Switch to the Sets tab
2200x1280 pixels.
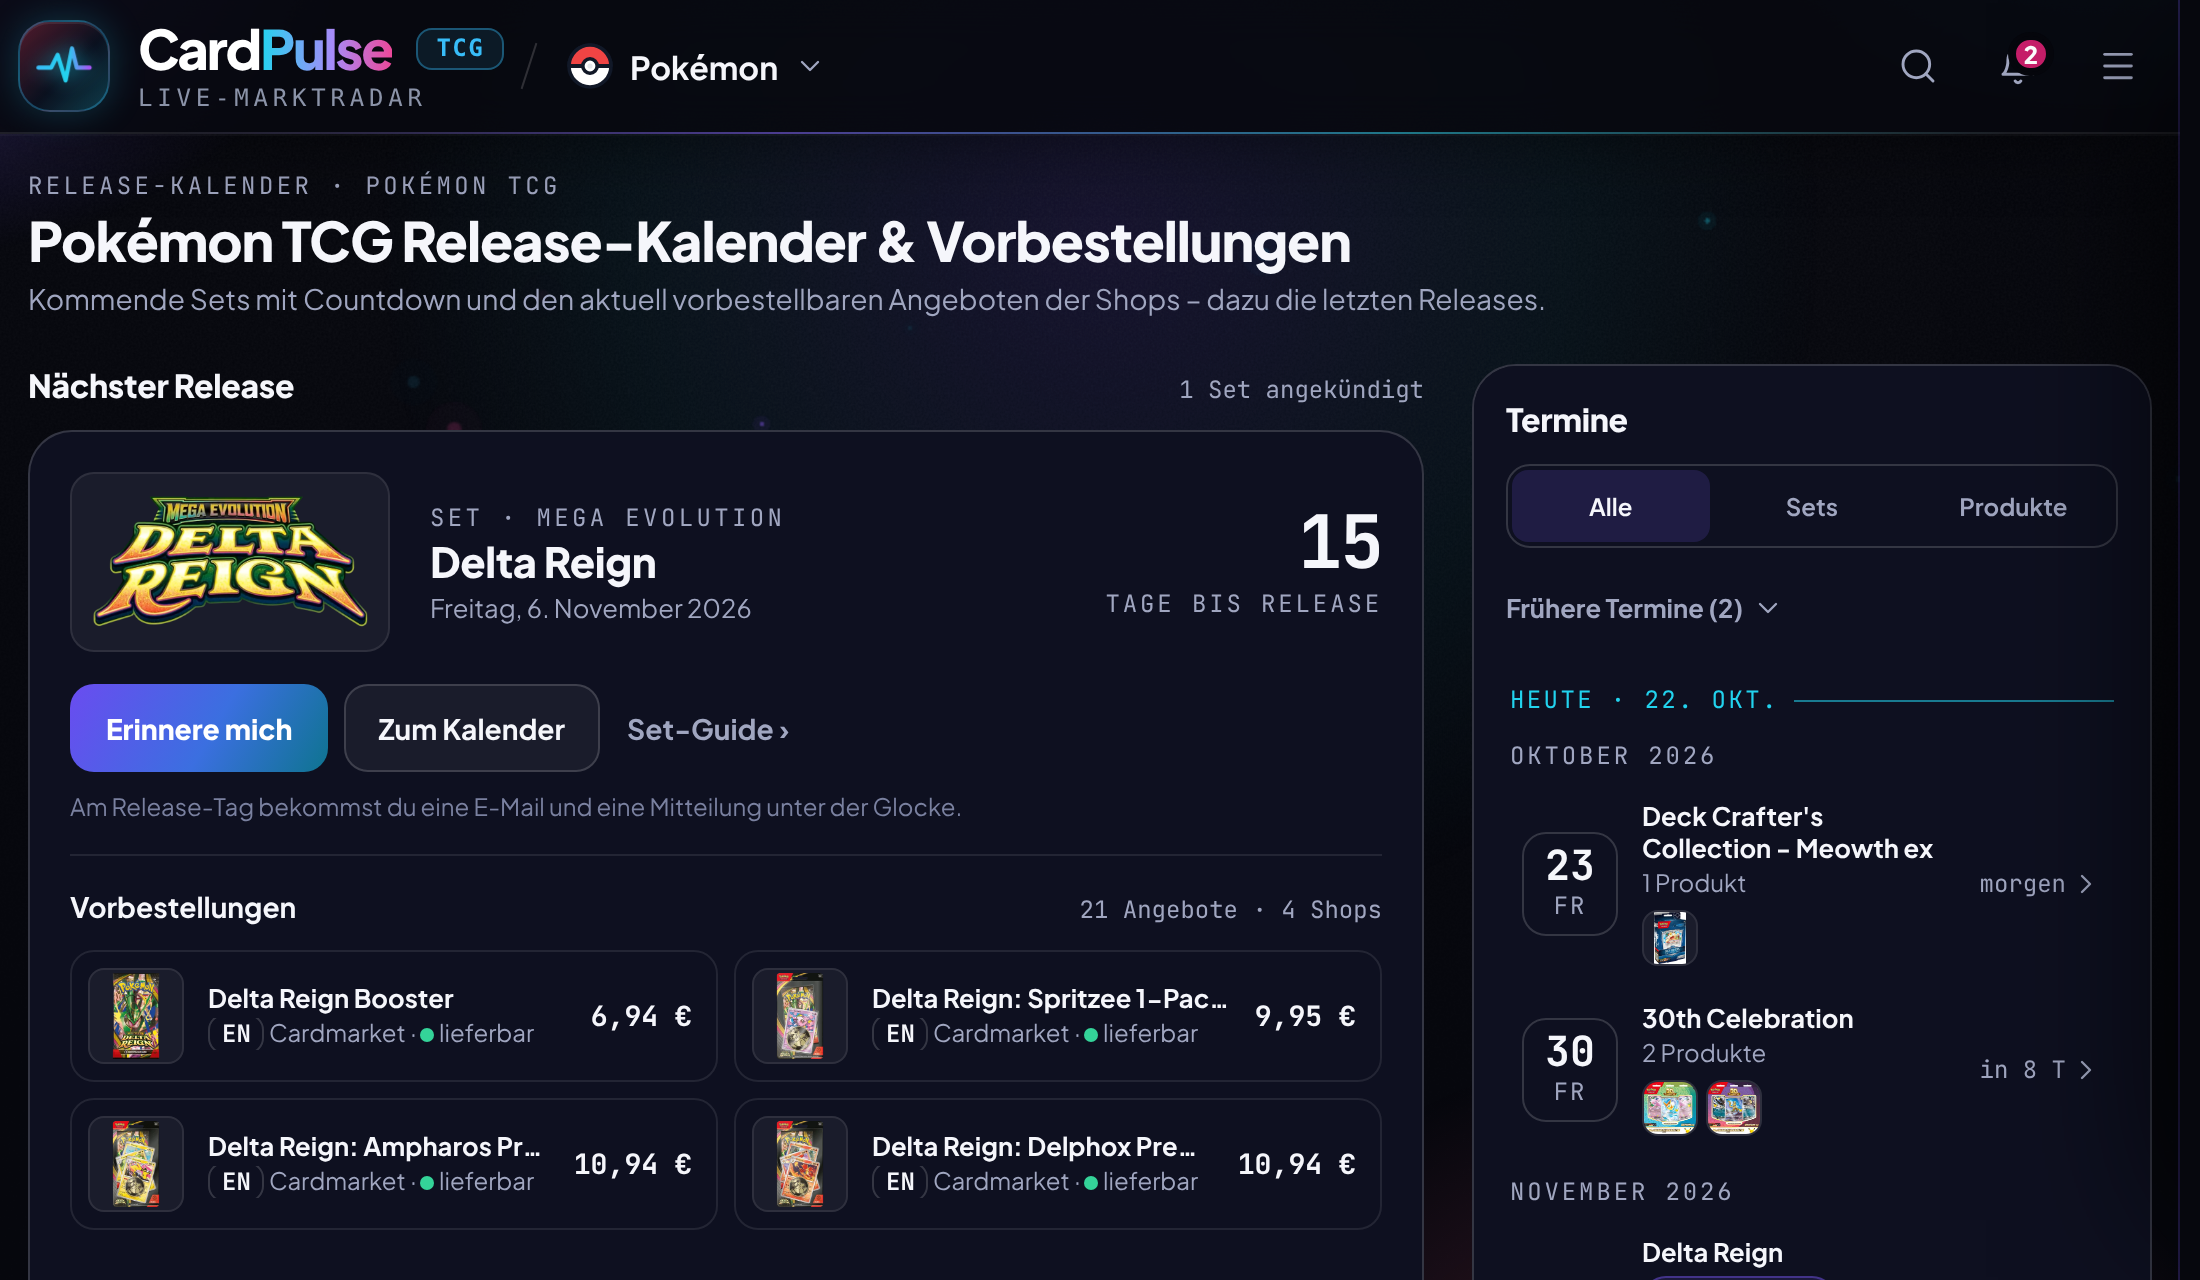pyautogui.click(x=1811, y=507)
